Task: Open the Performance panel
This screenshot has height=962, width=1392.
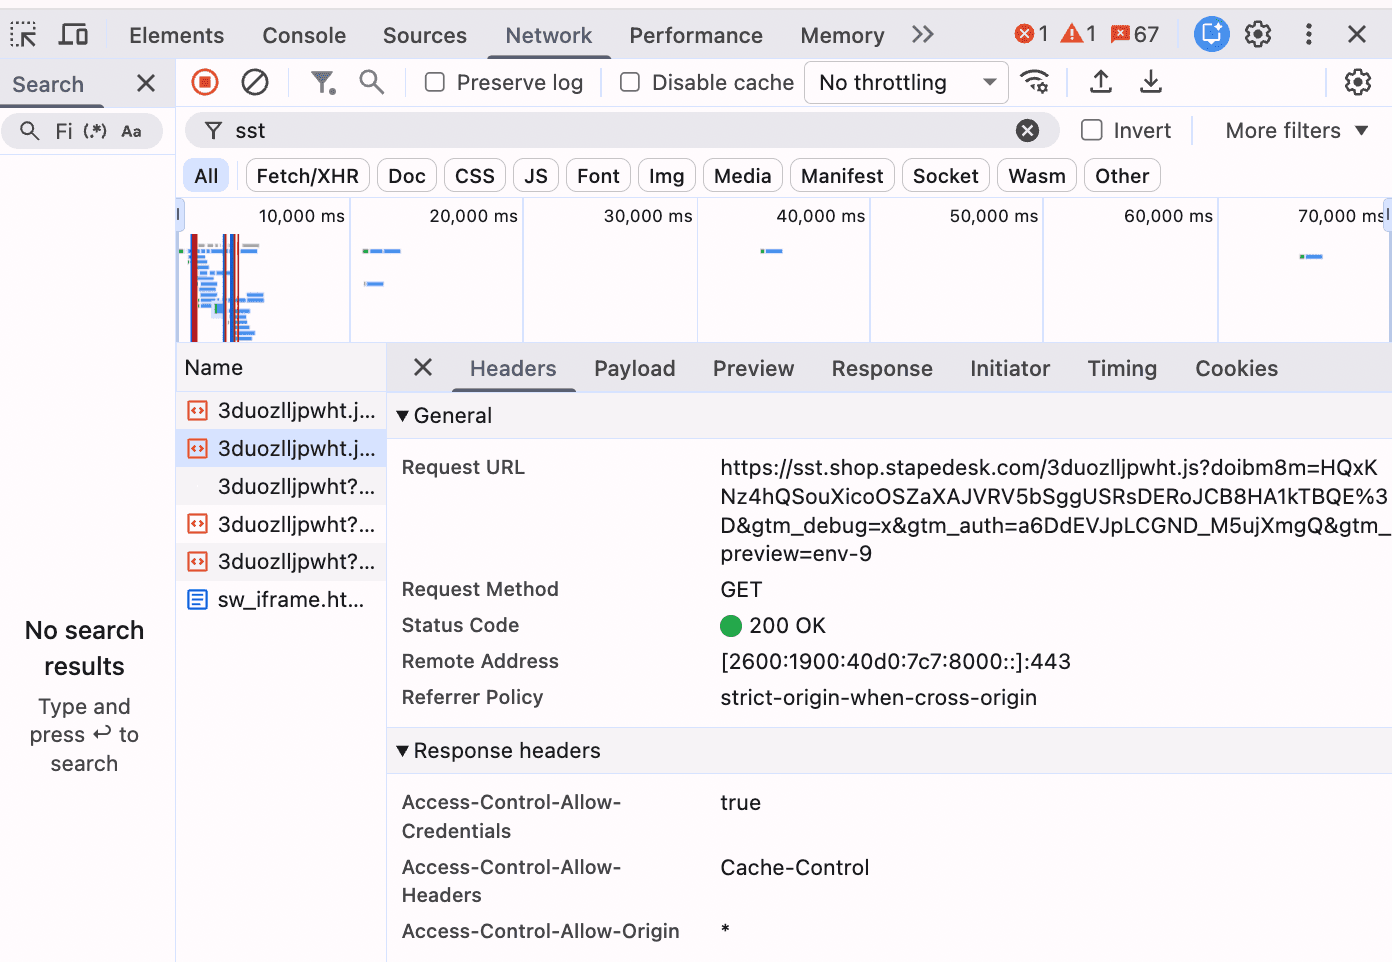Action: [x=696, y=34]
